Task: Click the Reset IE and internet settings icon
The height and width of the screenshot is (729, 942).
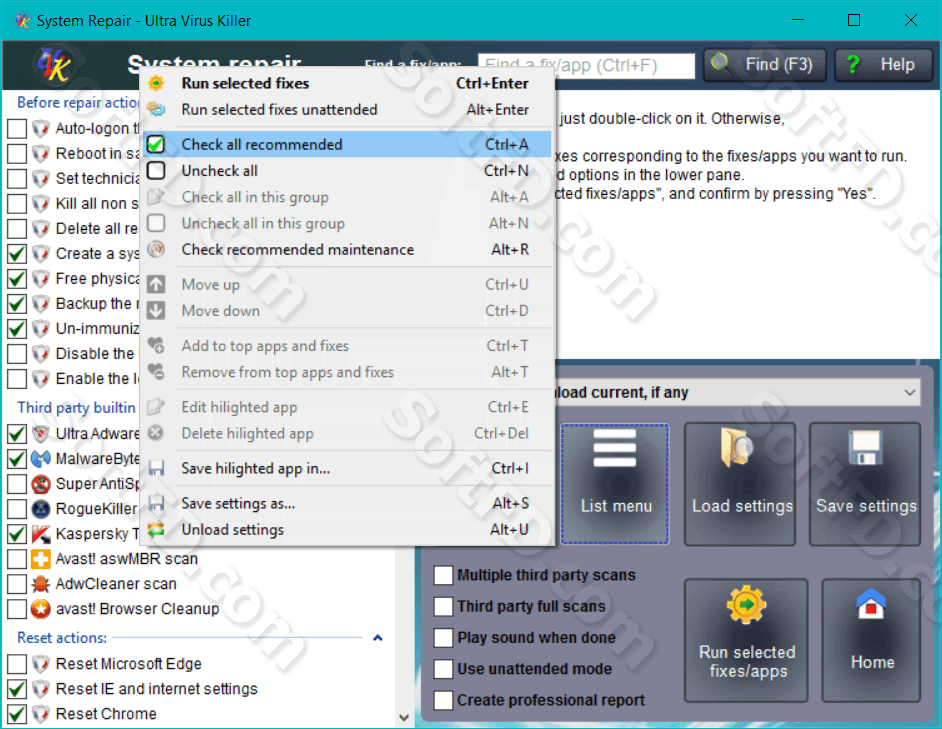Action: pyautogui.click(x=40, y=689)
